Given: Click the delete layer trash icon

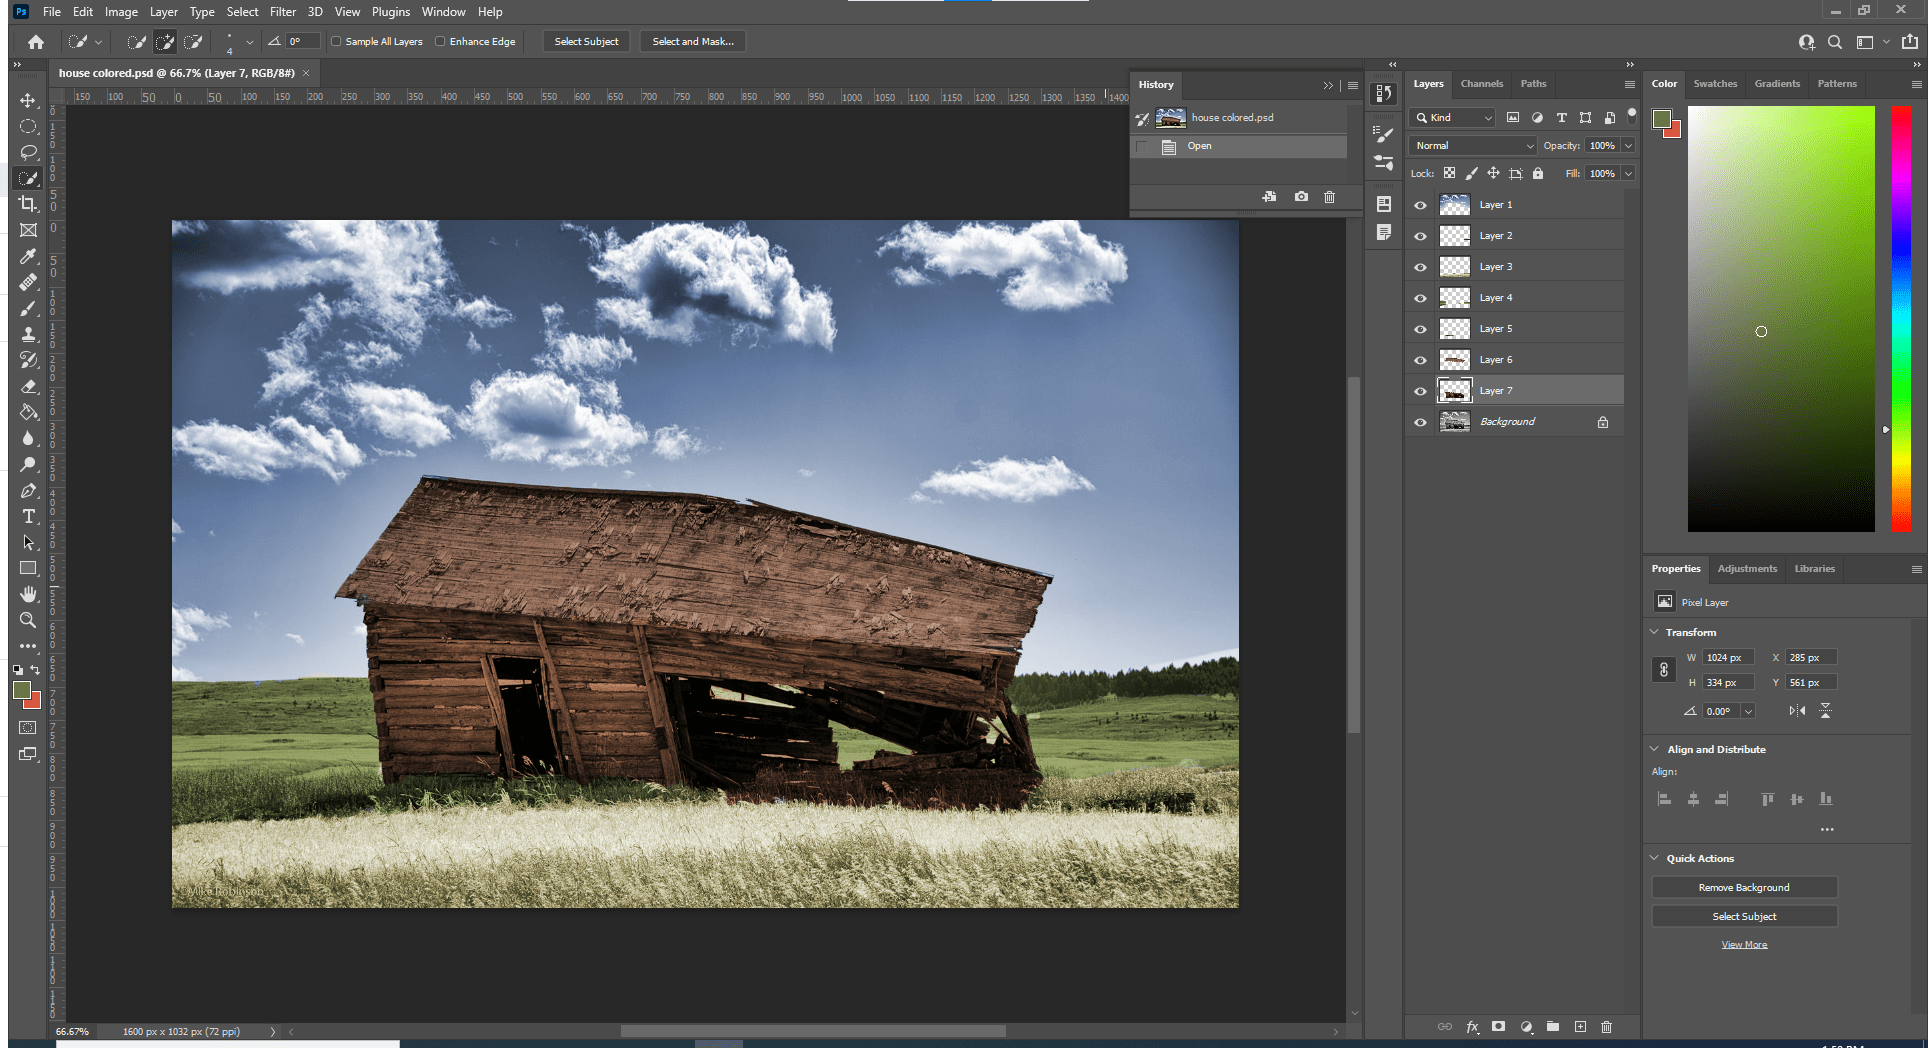Looking at the screenshot, I should pos(1606,1027).
